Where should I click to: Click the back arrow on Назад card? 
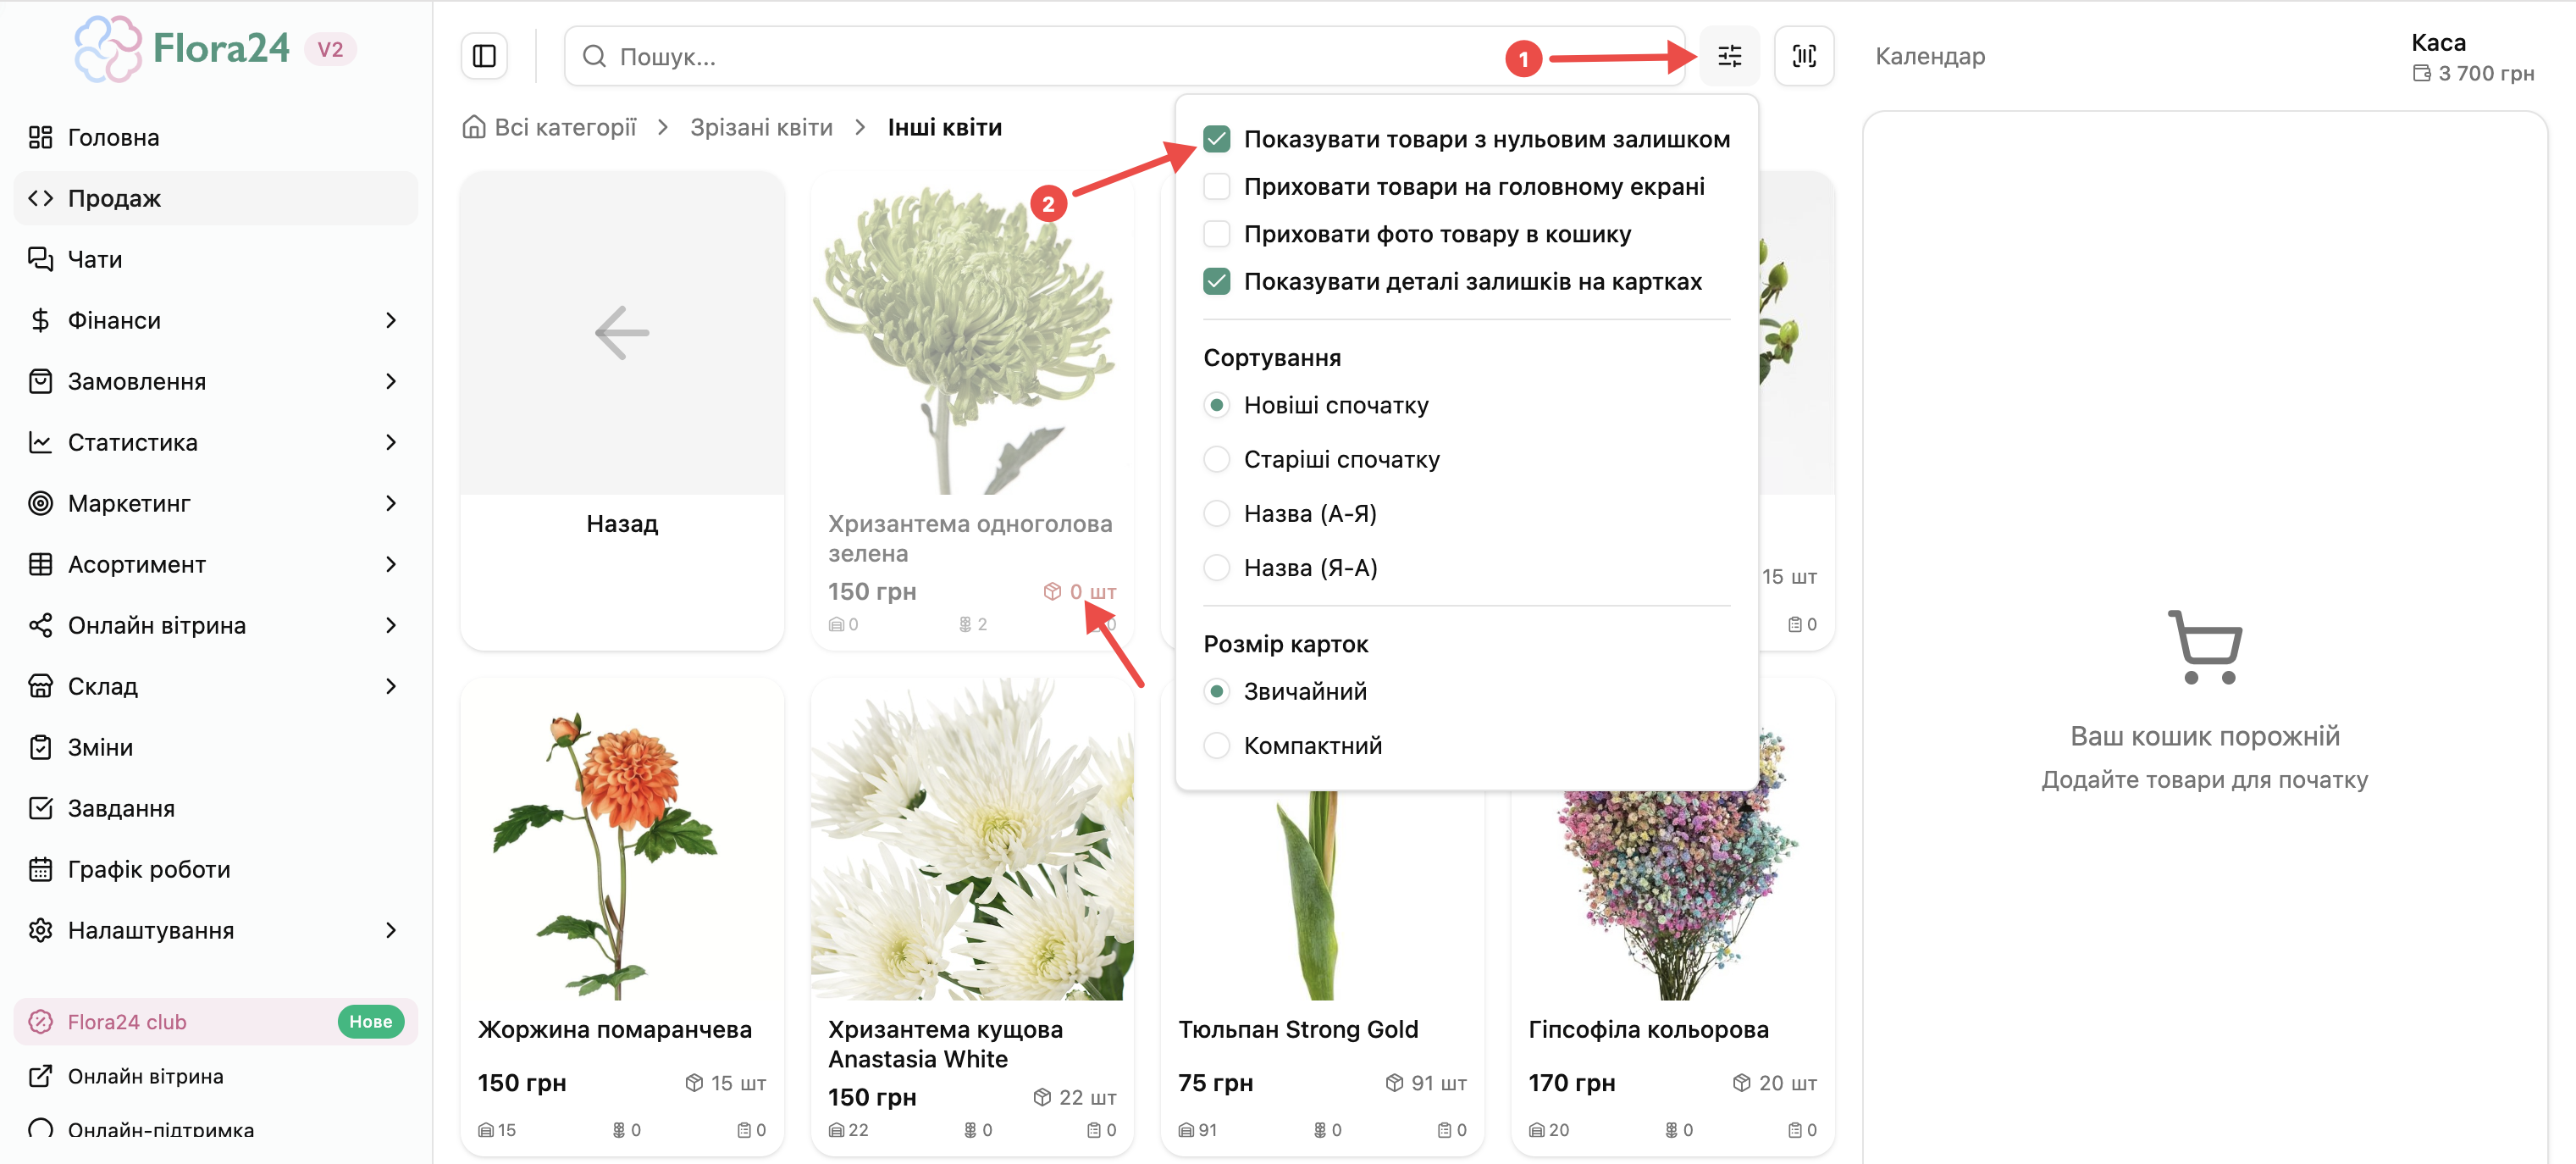pos(622,333)
